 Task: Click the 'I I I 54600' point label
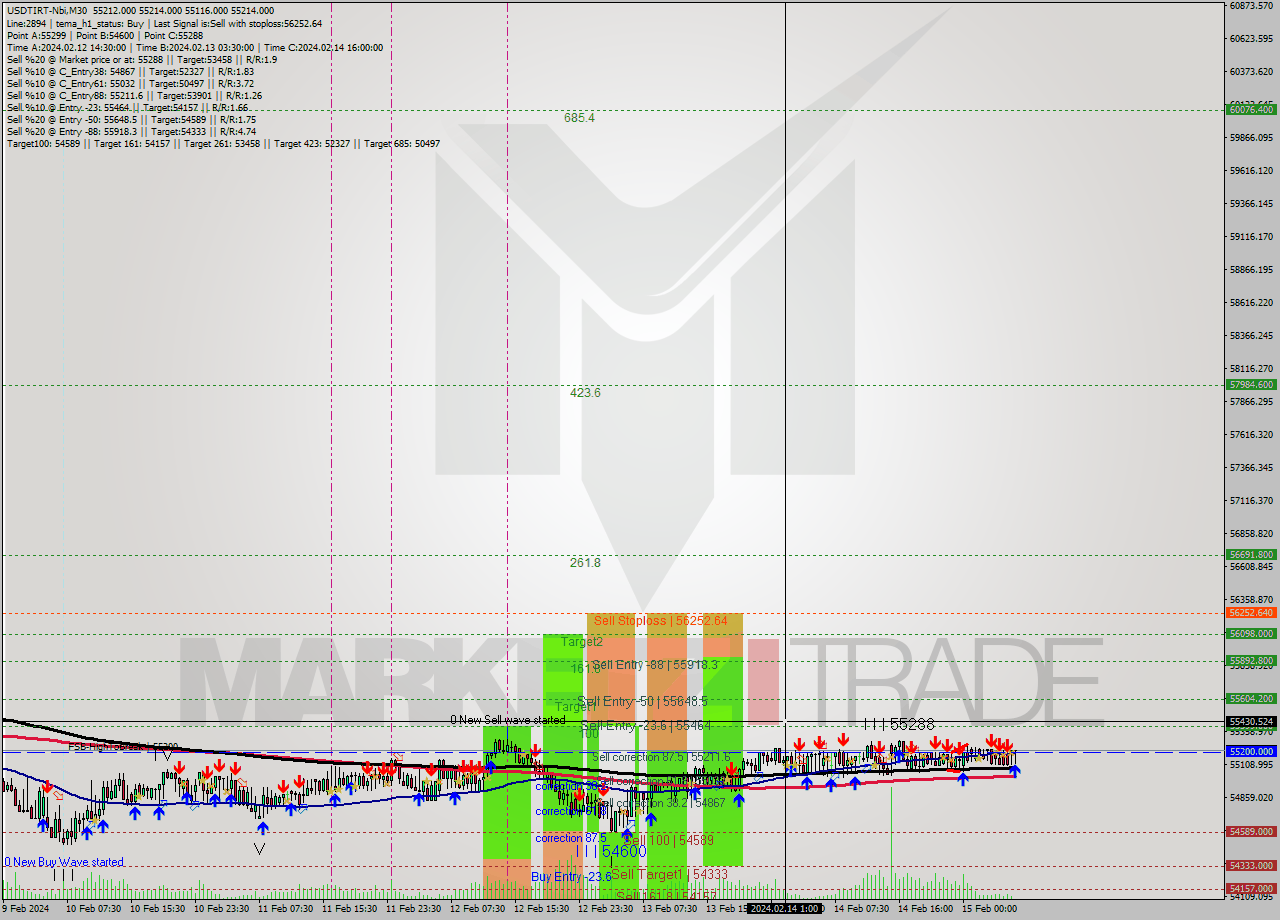pos(611,851)
